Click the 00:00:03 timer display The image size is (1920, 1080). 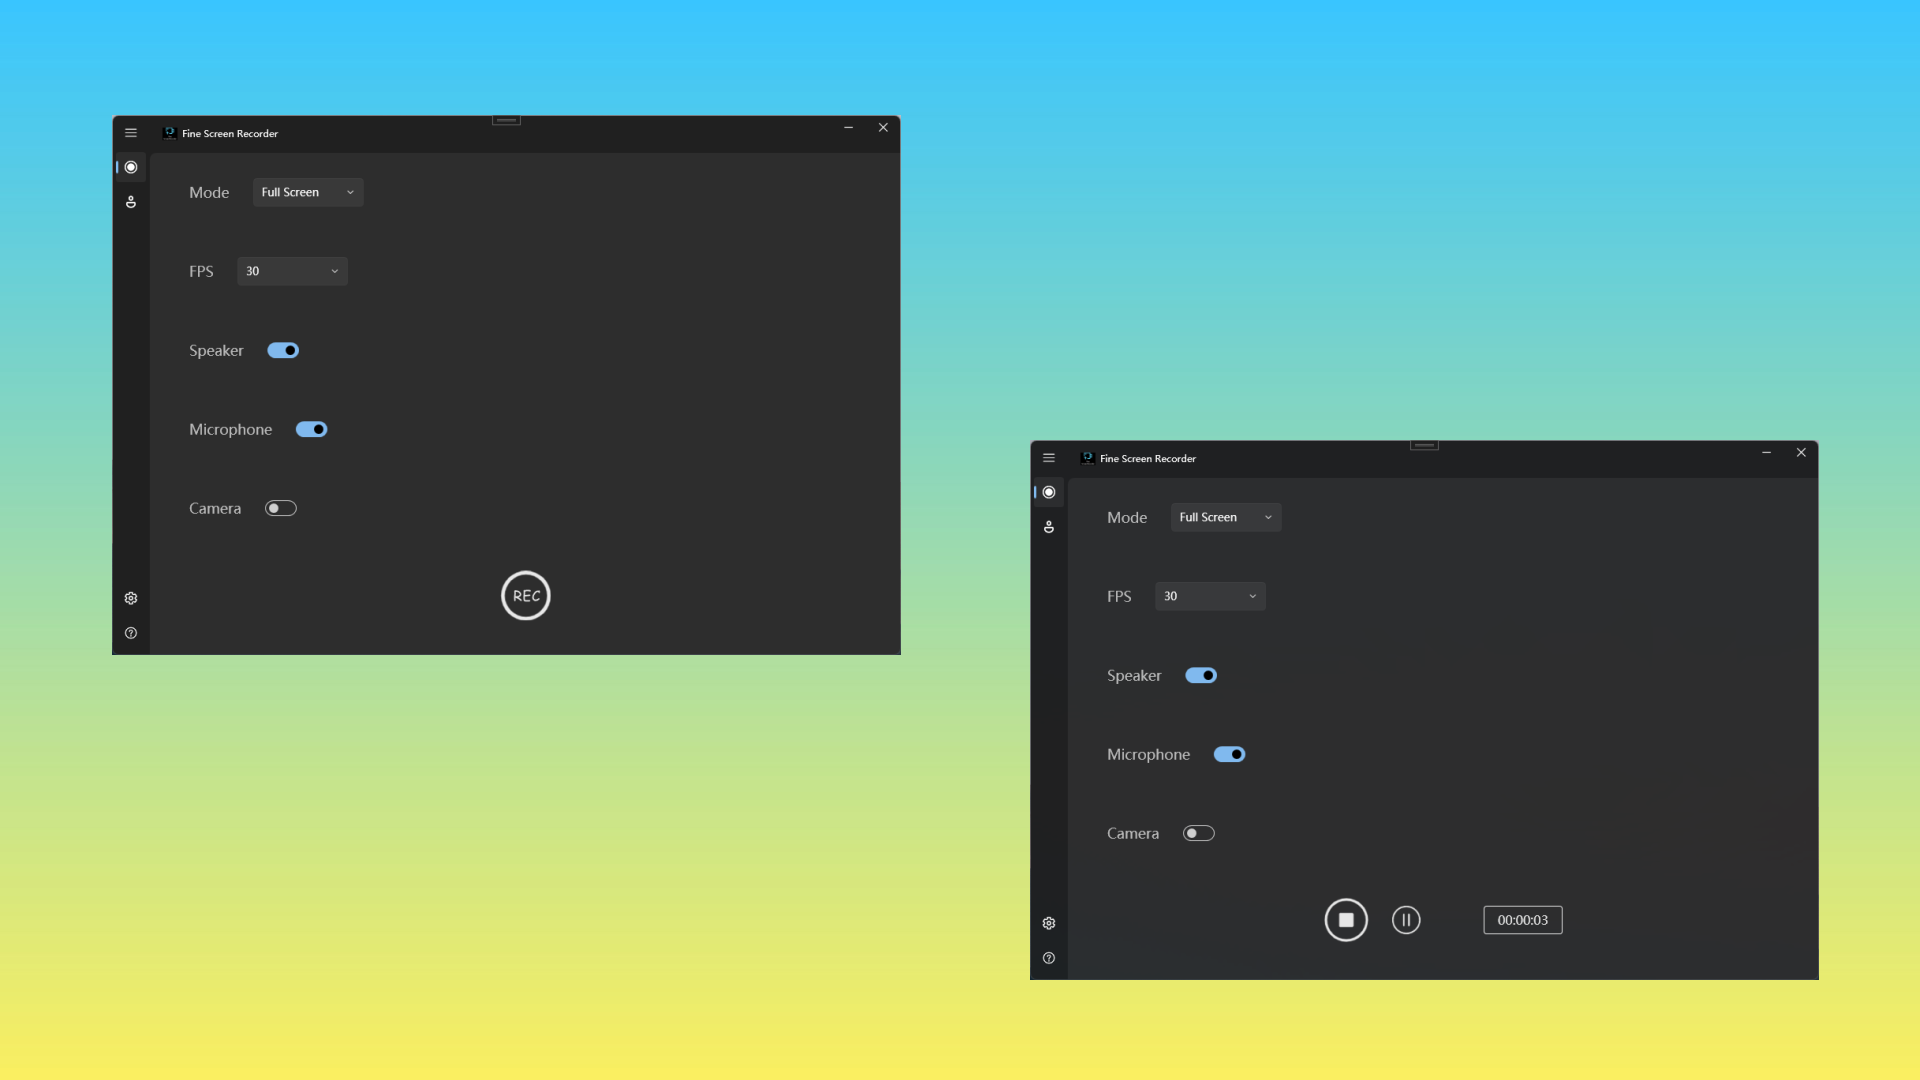[1522, 919]
